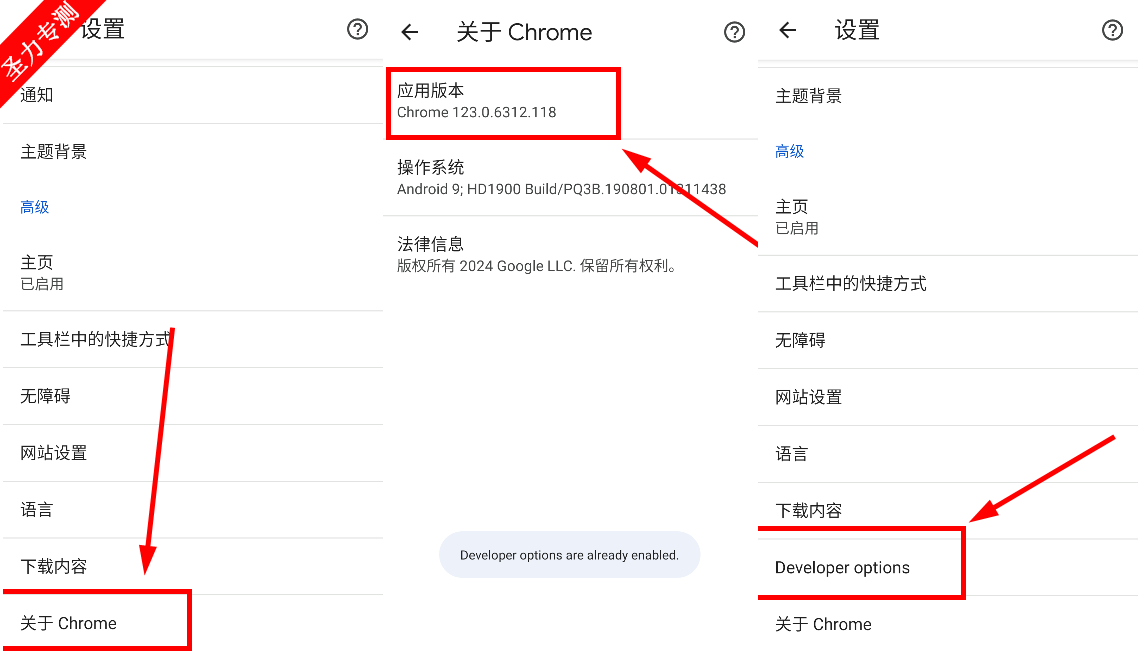The height and width of the screenshot is (655, 1144).
Task: Open Developer options in right Settings panel
Action: point(948,567)
